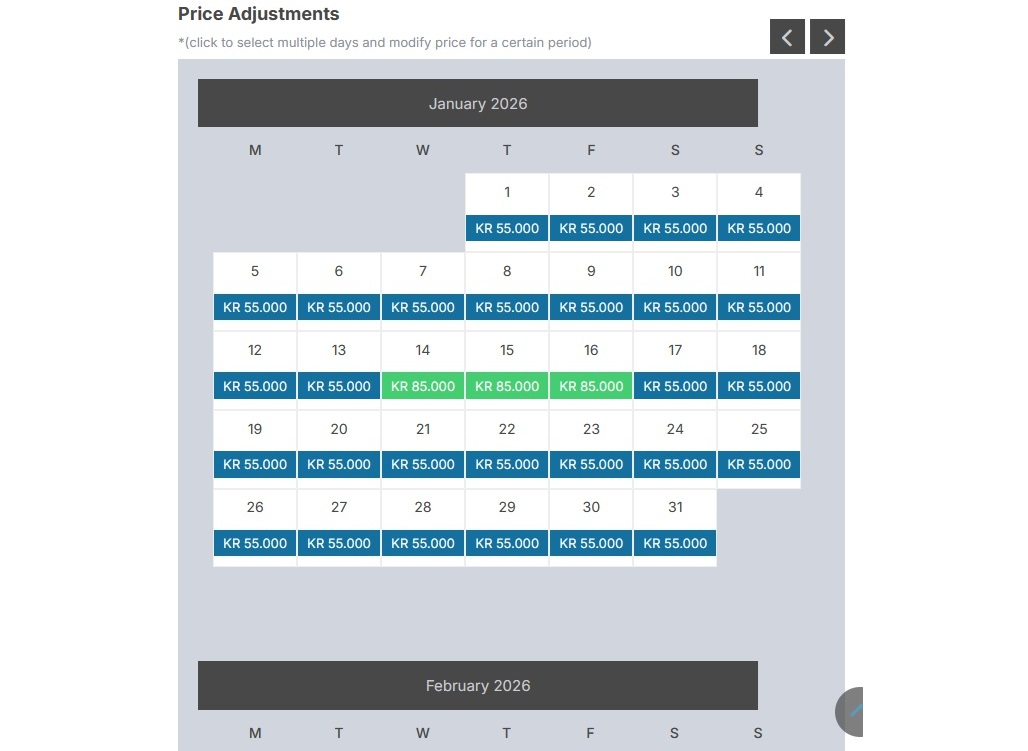Select January 22 in the calendar
The height and width of the screenshot is (751, 1028).
point(507,430)
